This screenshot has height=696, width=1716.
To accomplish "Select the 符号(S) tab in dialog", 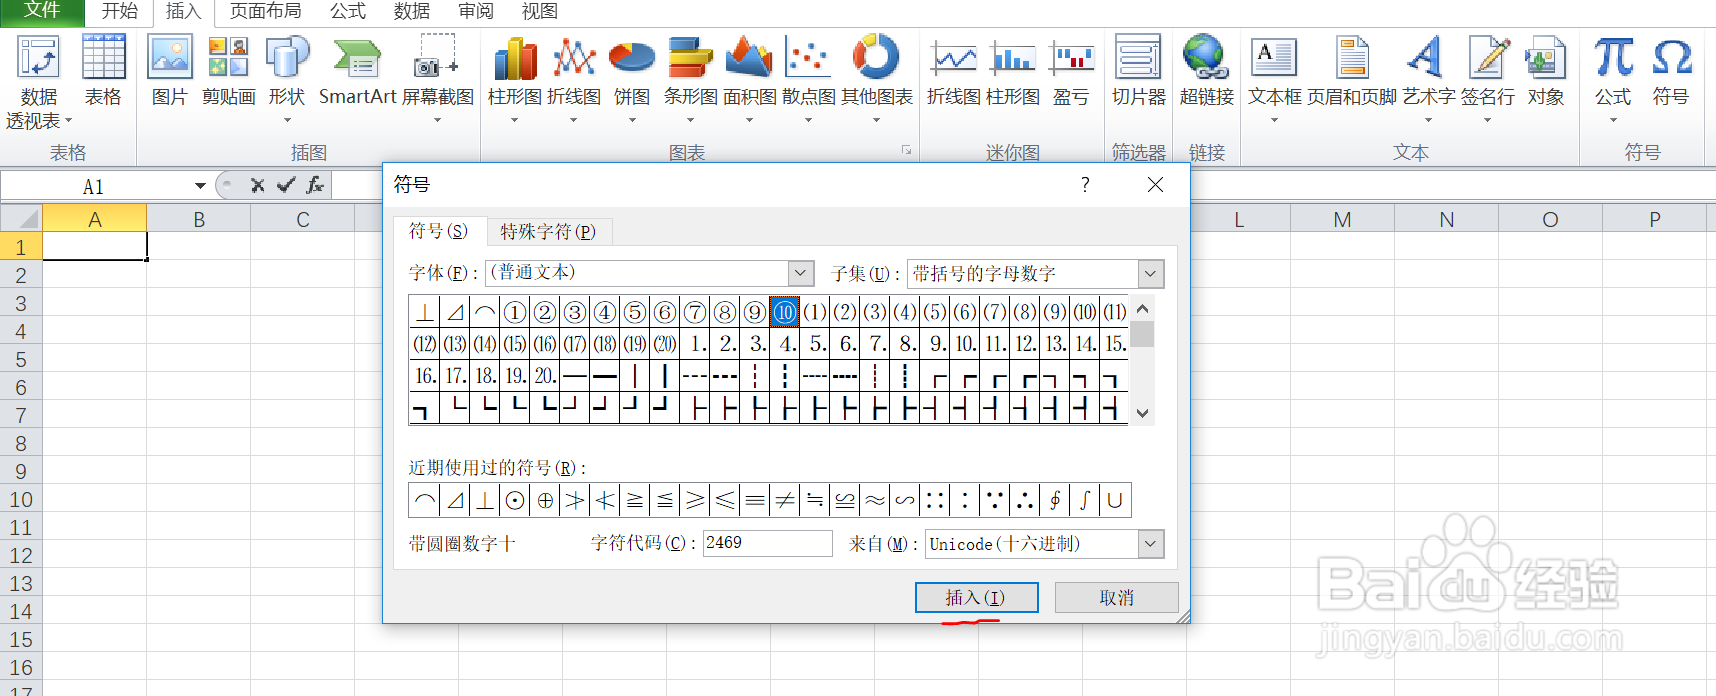I will point(438,231).
